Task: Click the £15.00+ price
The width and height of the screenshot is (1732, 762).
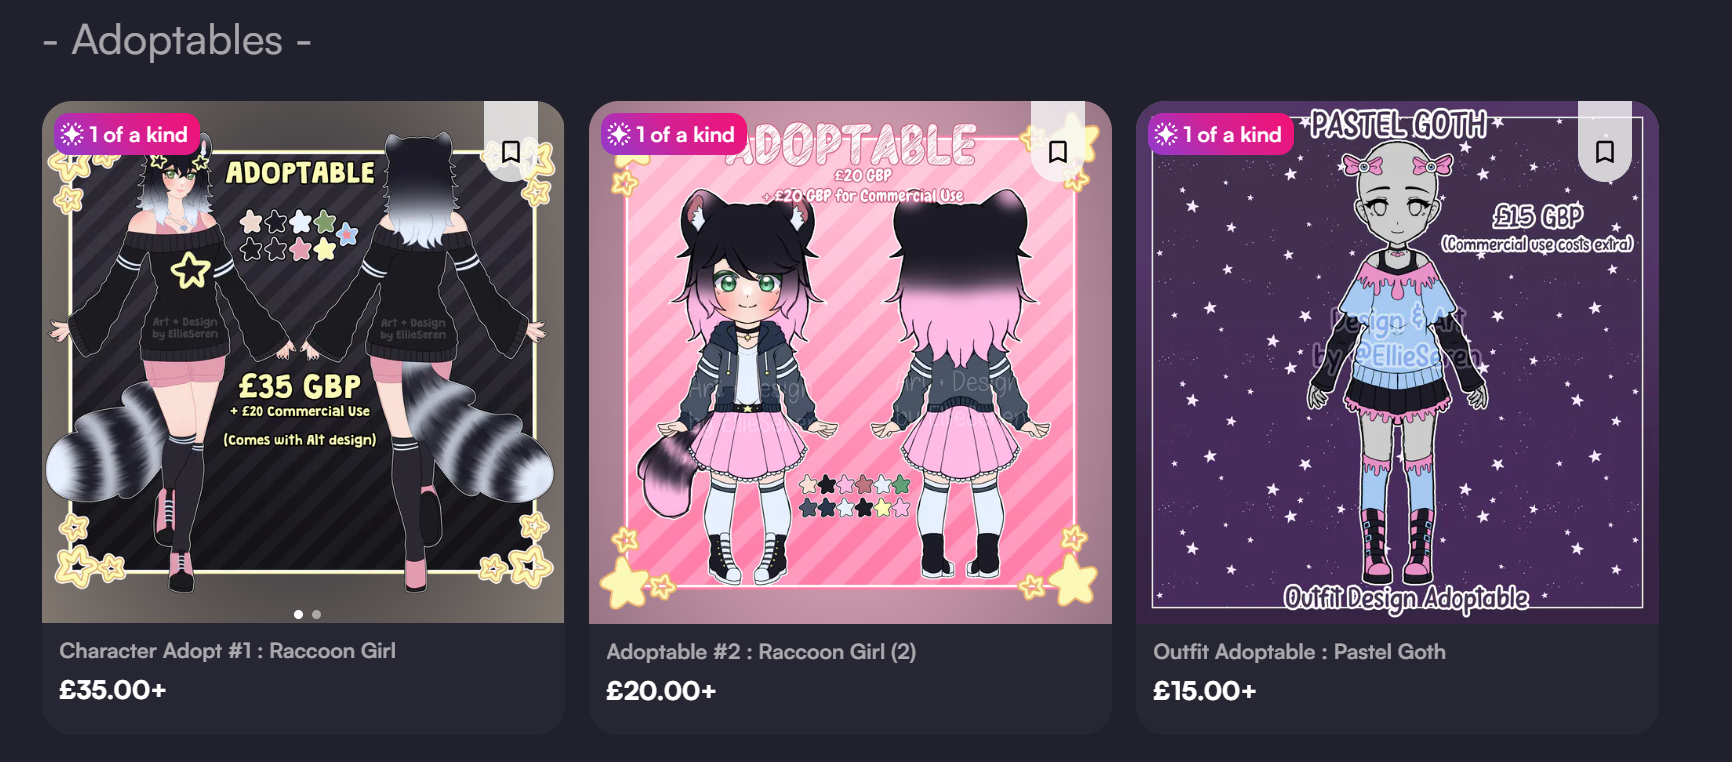Action: (x=1205, y=691)
